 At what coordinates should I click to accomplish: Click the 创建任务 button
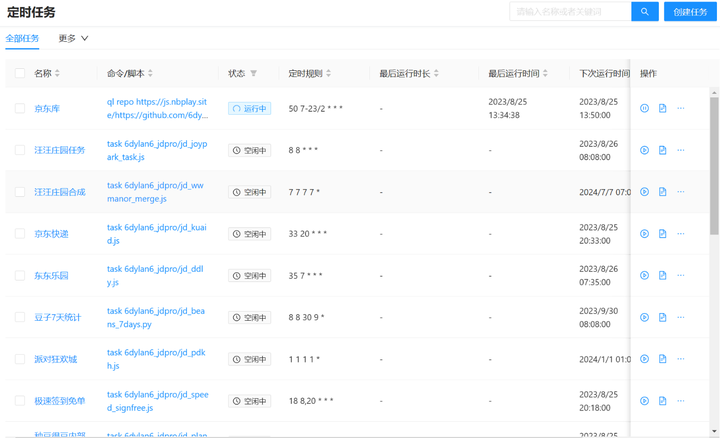[x=690, y=11]
